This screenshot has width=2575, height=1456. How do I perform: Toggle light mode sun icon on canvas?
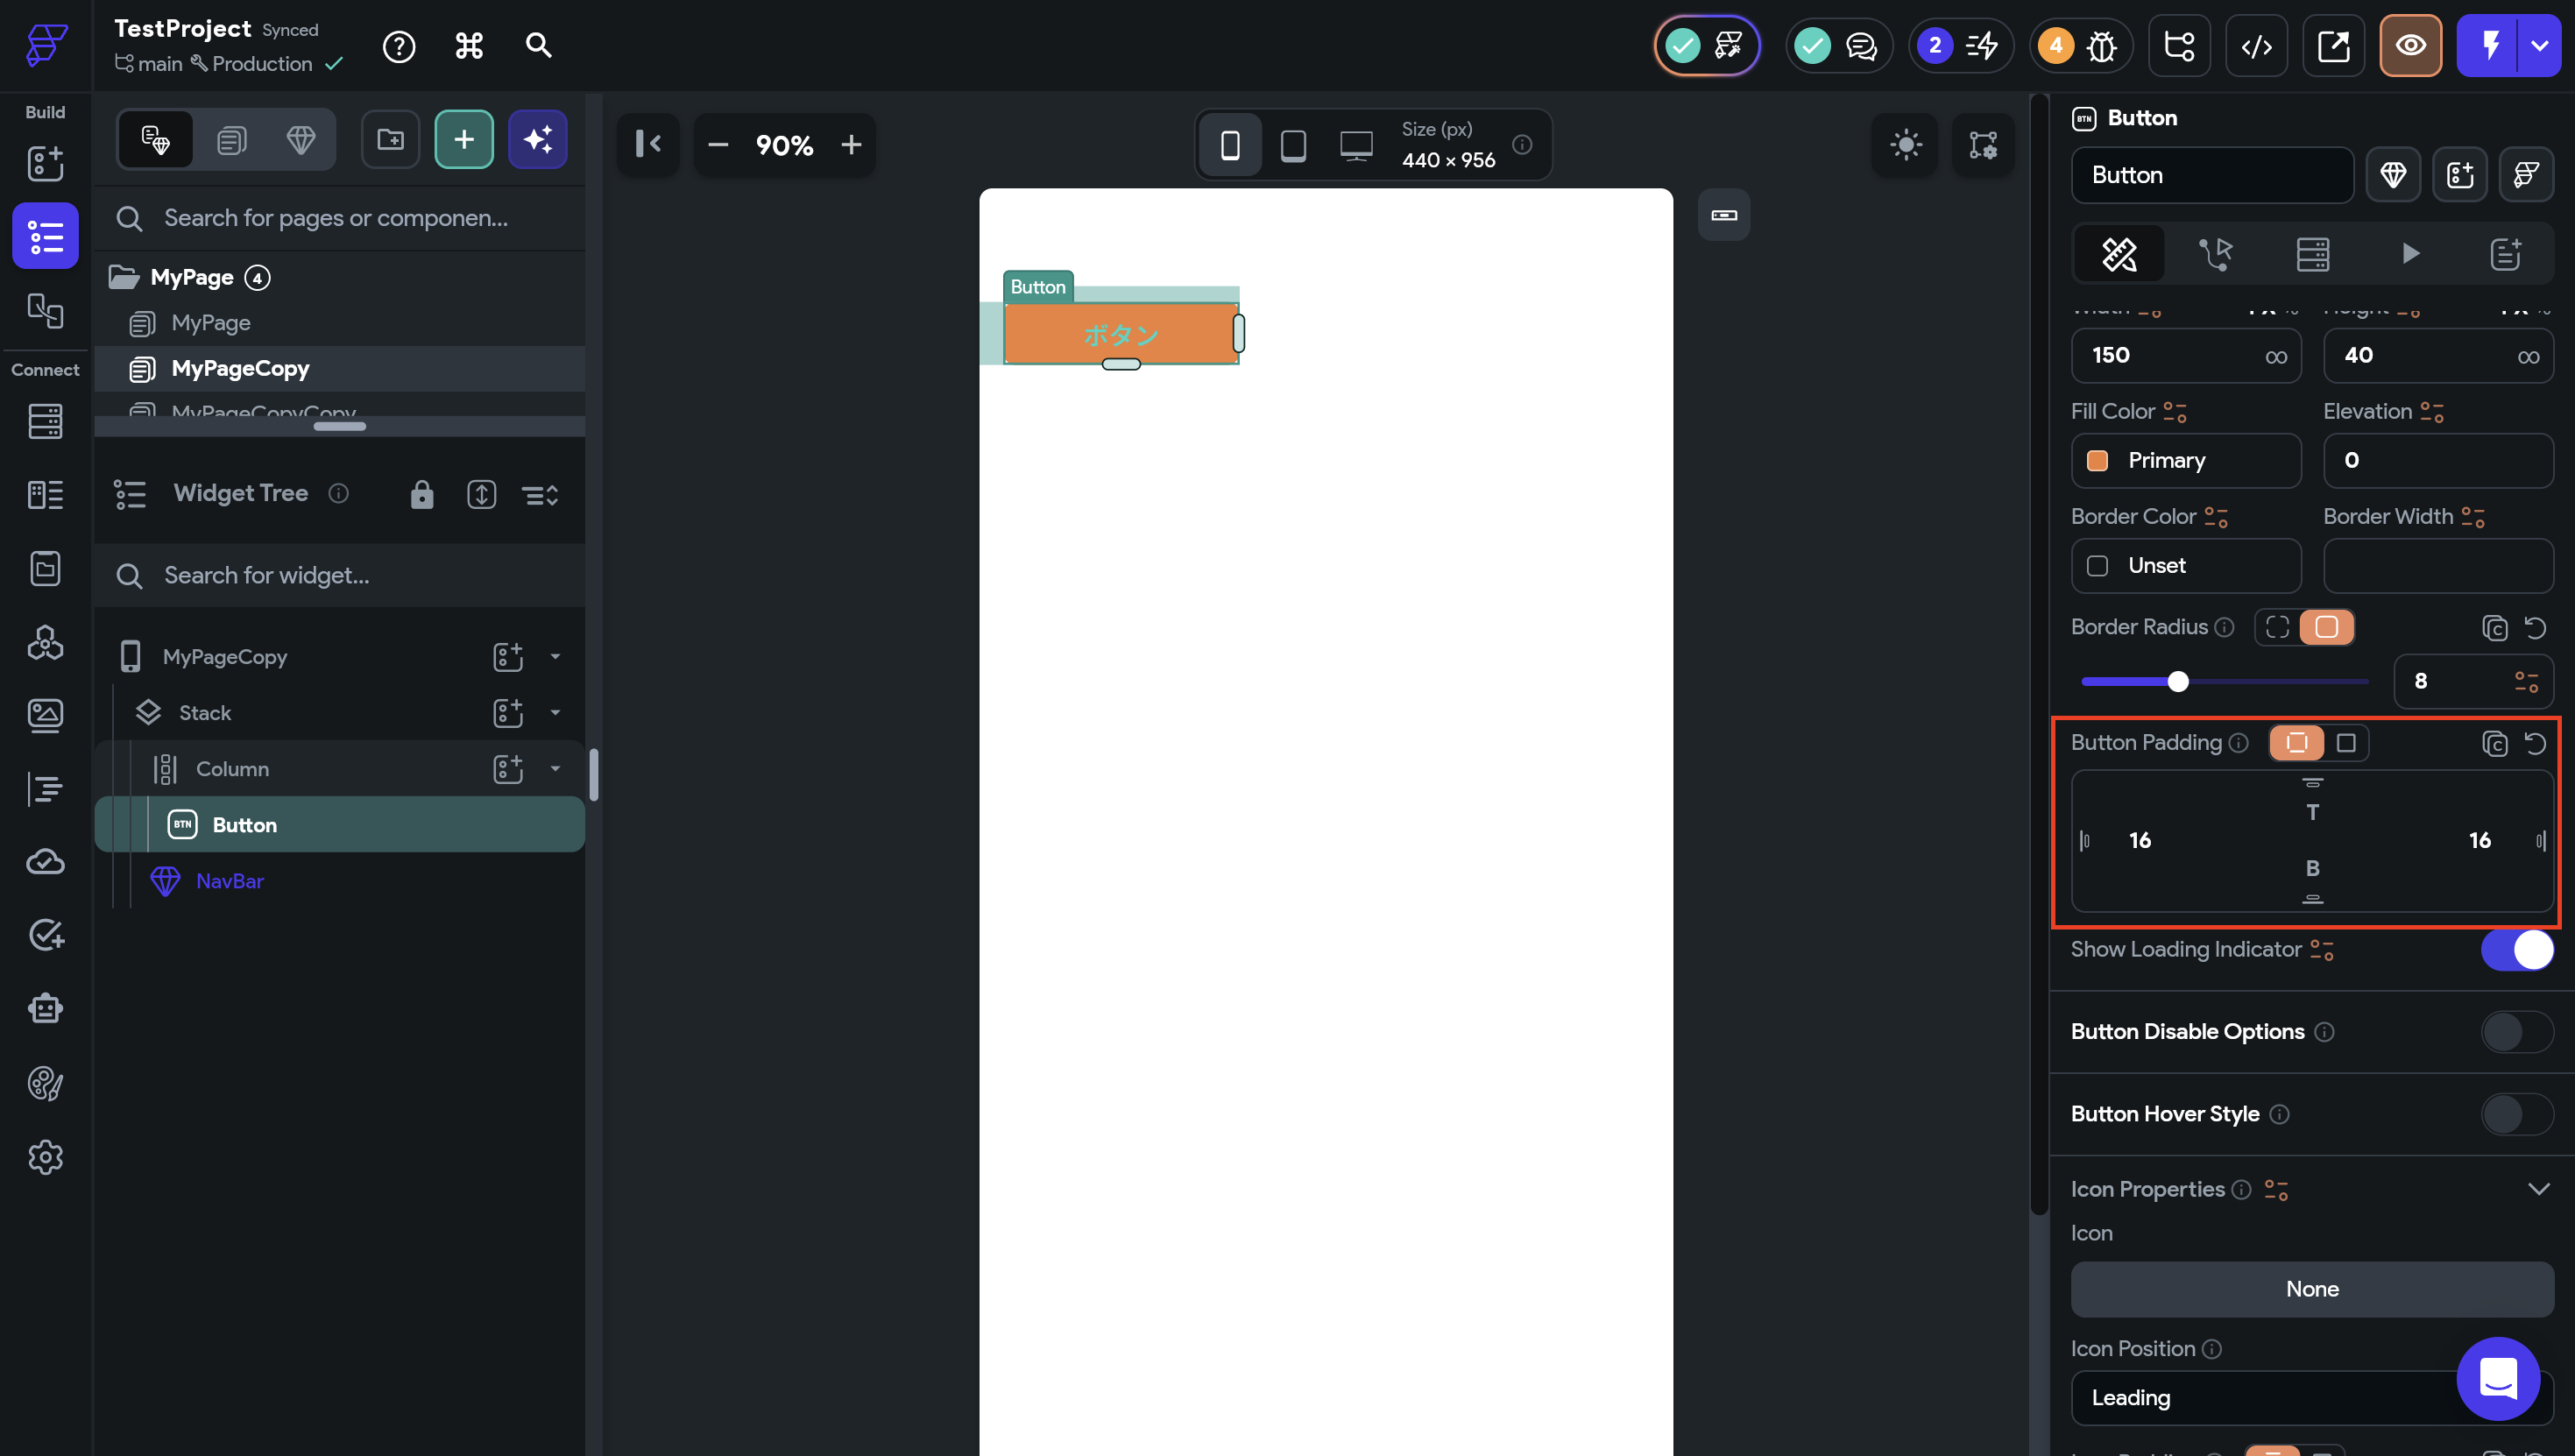[x=1905, y=145]
